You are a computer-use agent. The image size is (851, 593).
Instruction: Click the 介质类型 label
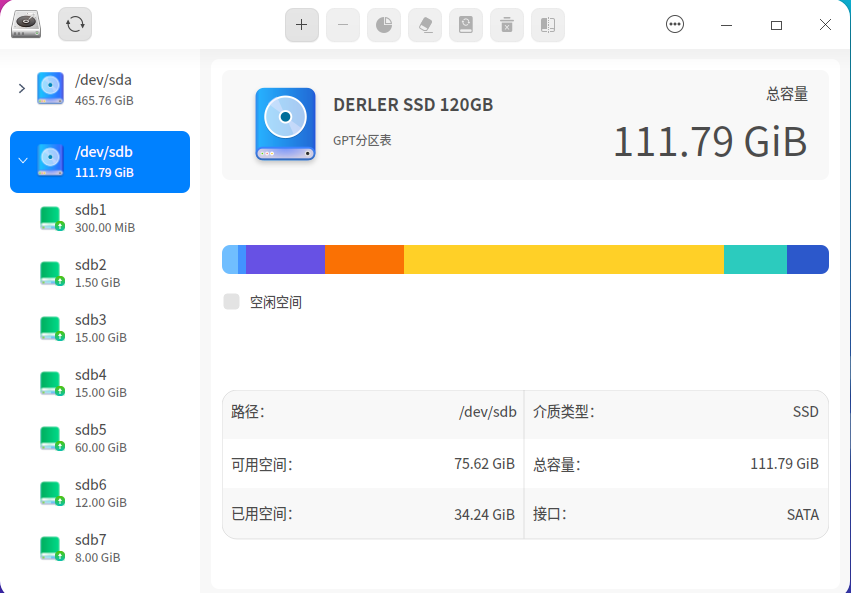tap(564, 412)
